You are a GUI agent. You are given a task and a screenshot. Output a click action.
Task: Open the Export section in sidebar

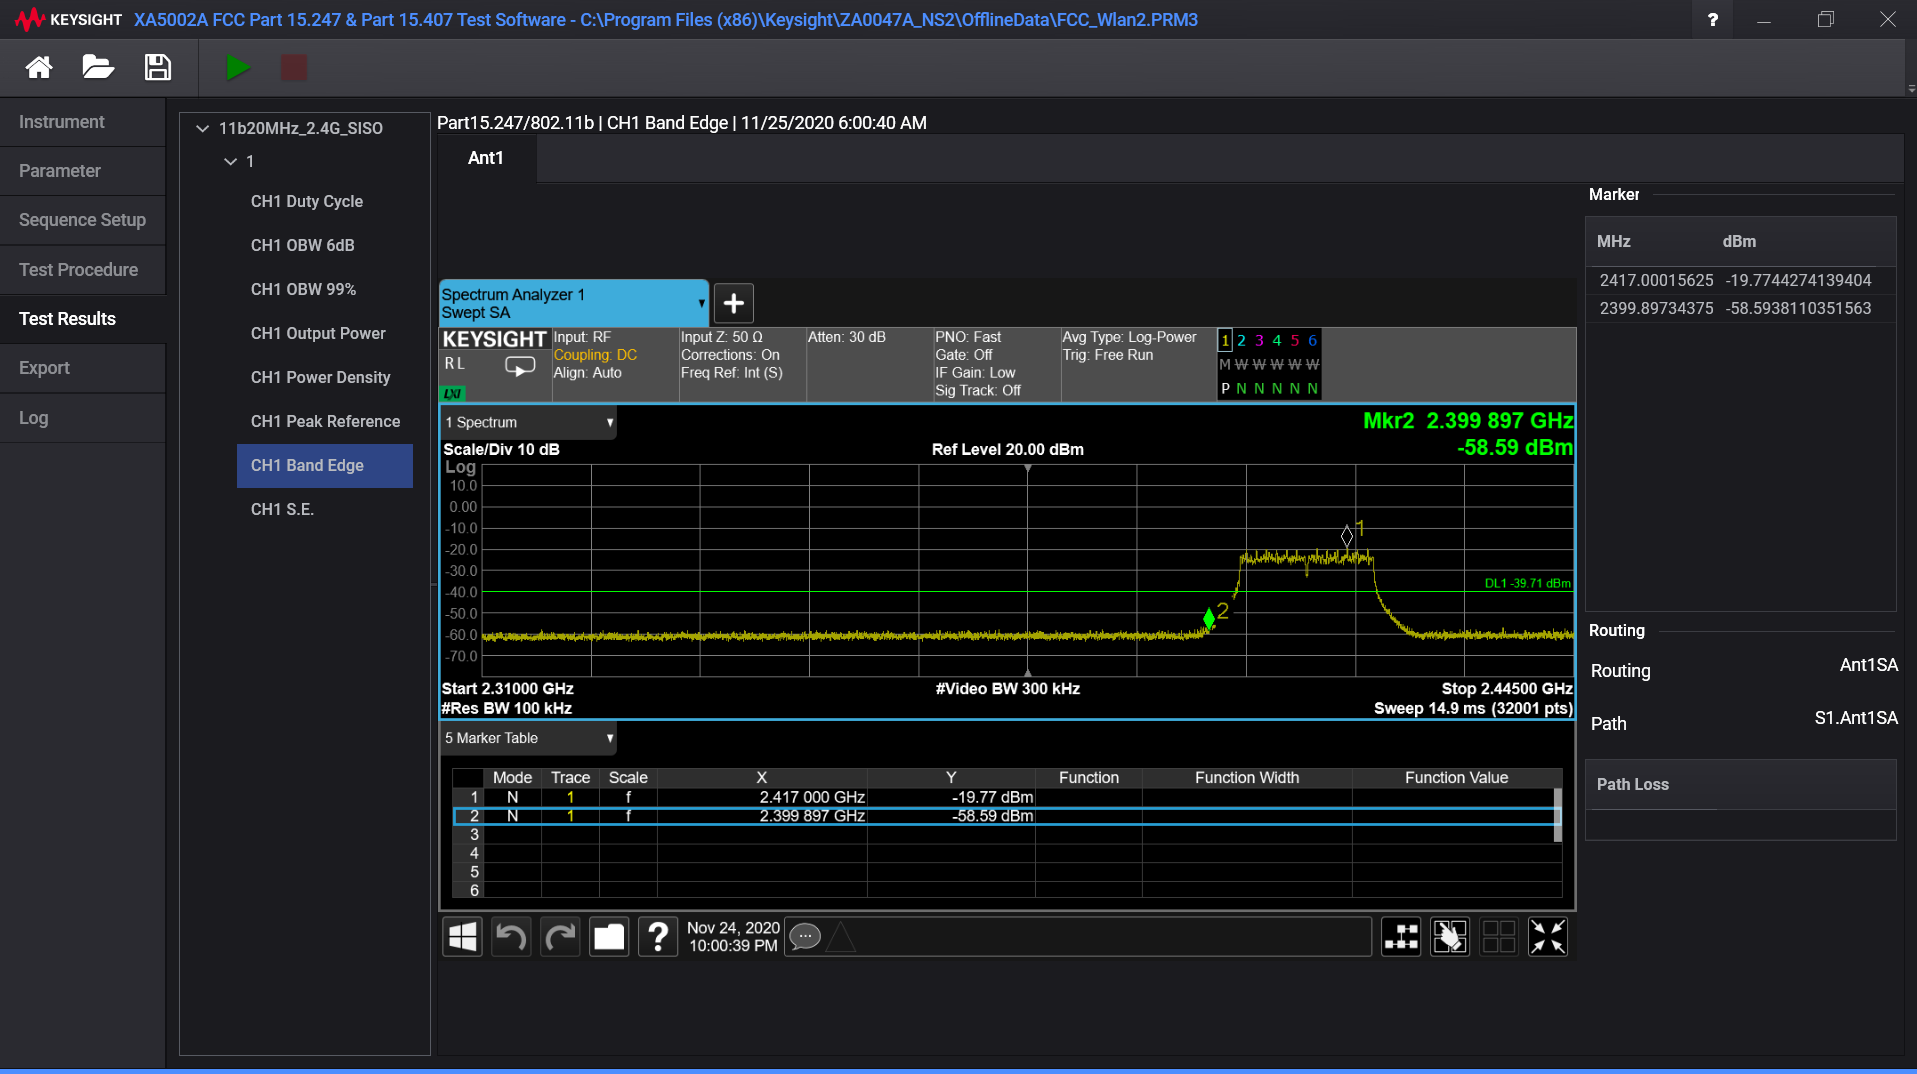(x=83, y=368)
